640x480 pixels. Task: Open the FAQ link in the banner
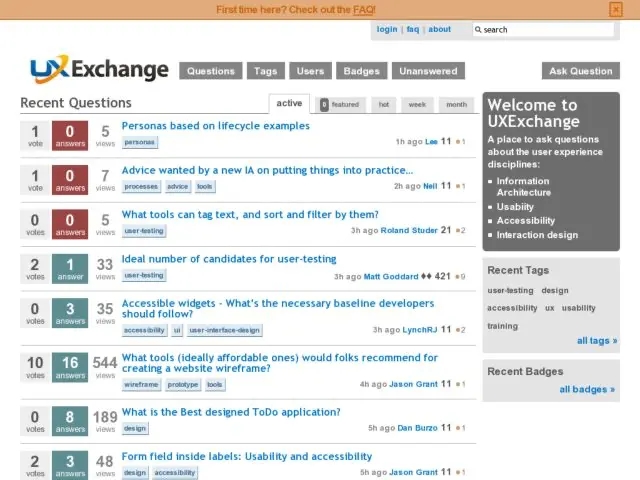pyautogui.click(x=364, y=9)
